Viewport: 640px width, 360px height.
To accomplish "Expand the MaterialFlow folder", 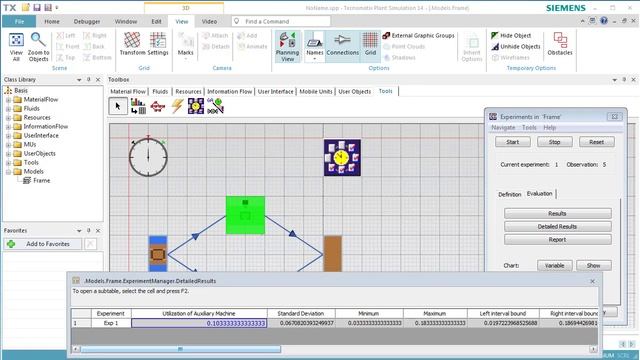I will click(x=8, y=100).
